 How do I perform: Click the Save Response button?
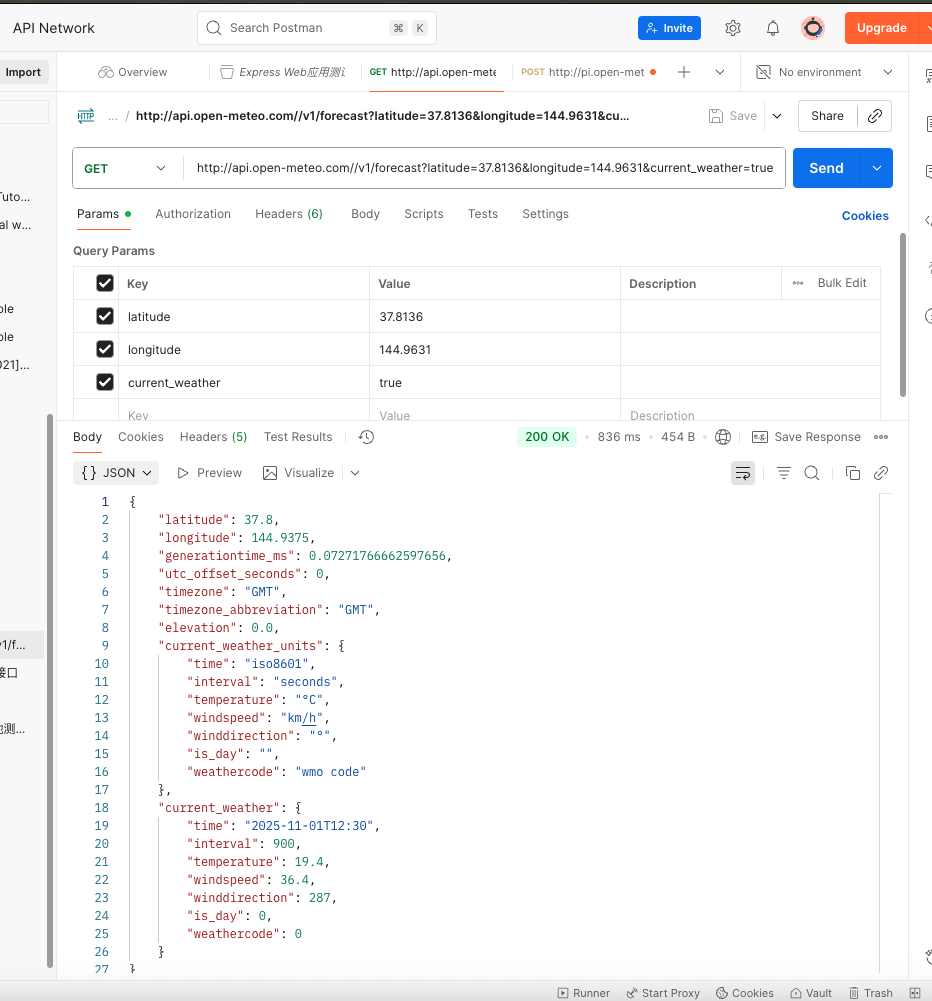pyautogui.click(x=806, y=437)
